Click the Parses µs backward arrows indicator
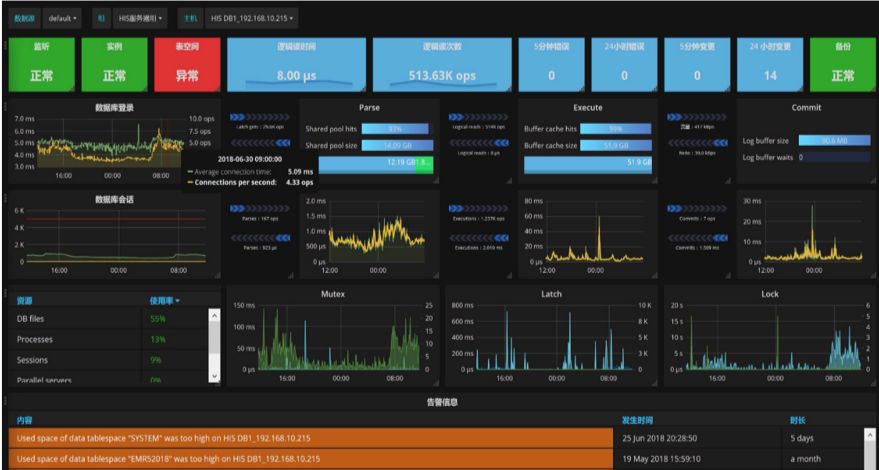Screen dimensions: 879x470 point(260,238)
